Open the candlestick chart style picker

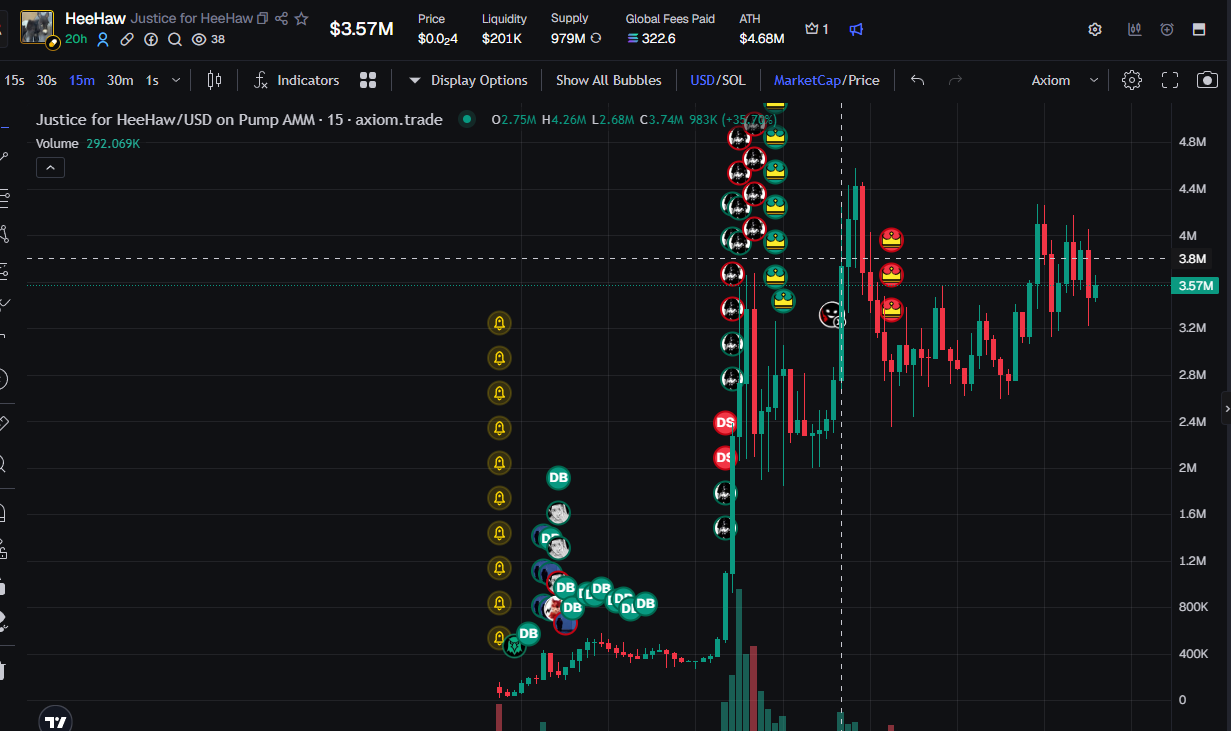[214, 80]
